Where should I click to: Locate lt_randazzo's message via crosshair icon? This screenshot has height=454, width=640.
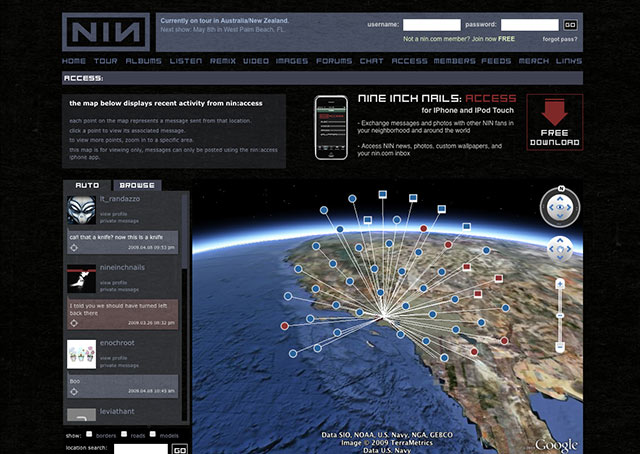74,247
